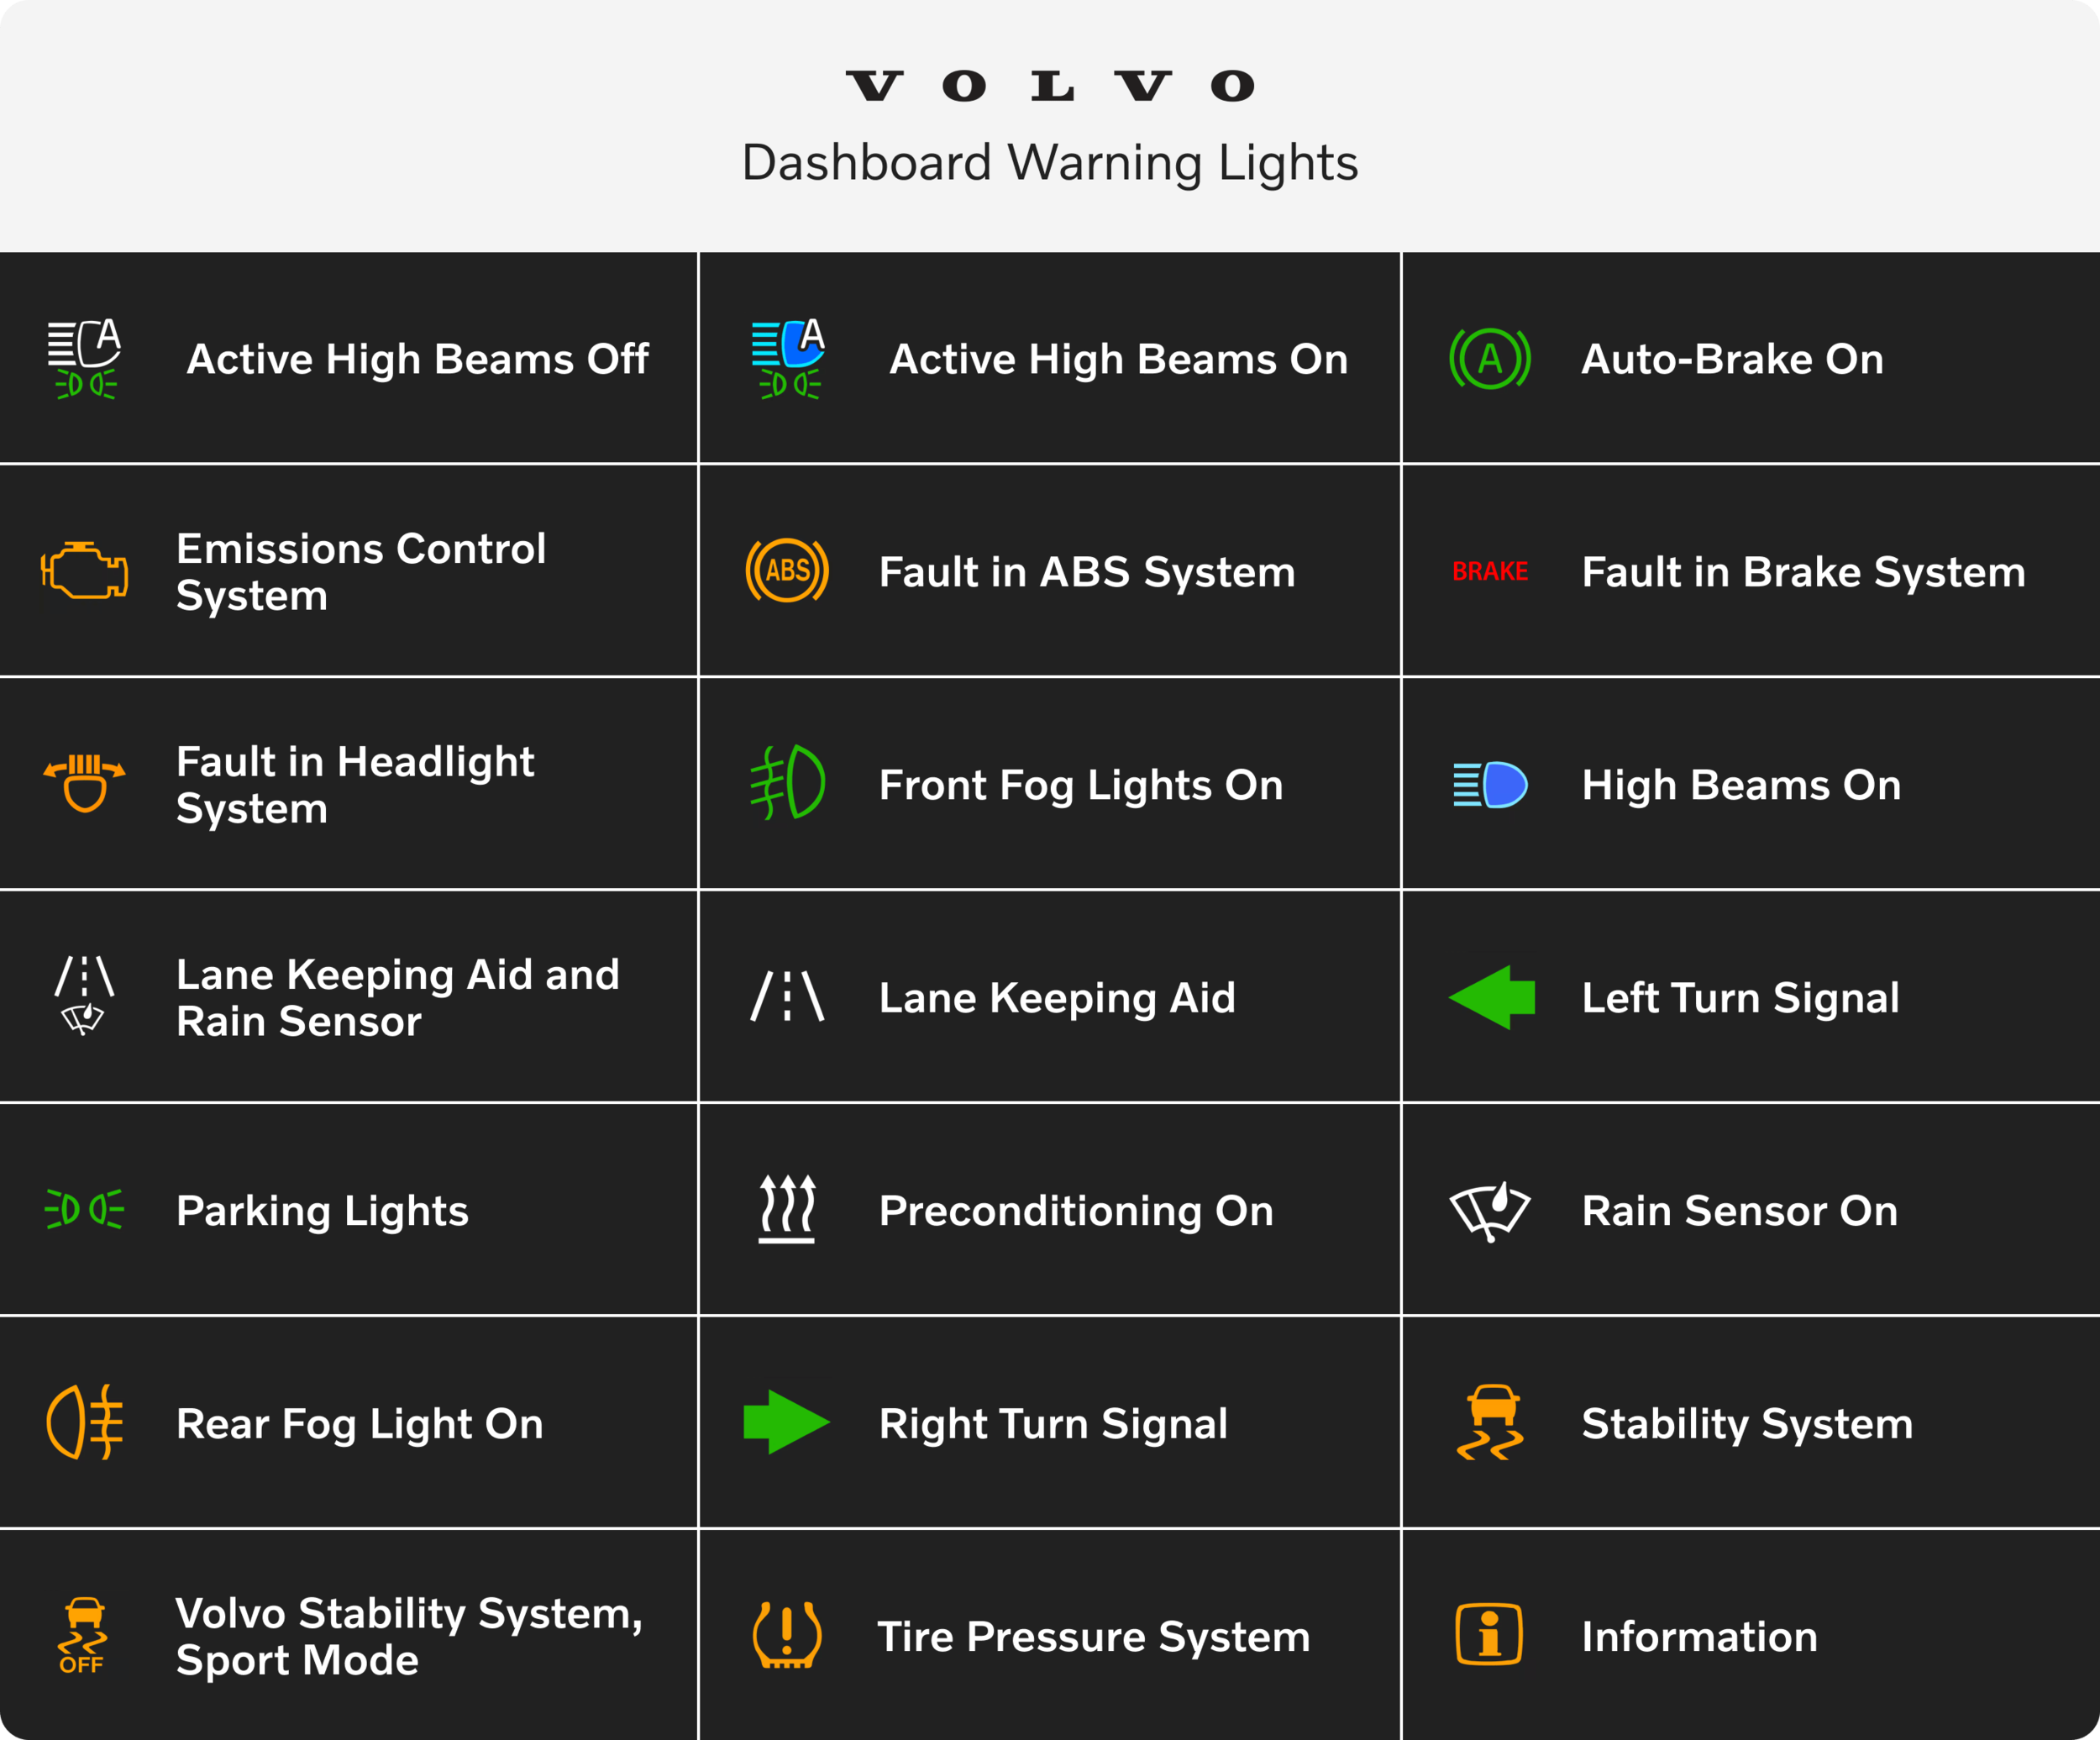
Task: Select the Fault in Headlight System icon
Action: [x=84, y=783]
